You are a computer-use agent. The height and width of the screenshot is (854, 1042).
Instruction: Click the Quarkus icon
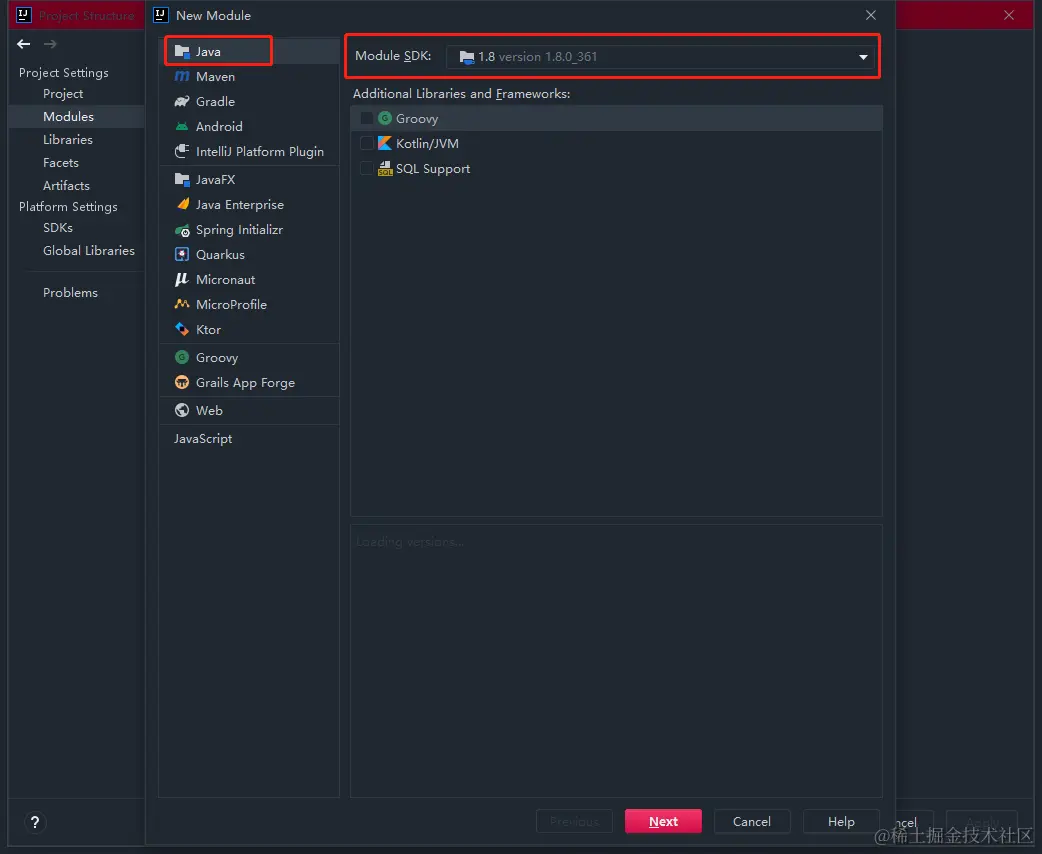[x=181, y=254]
